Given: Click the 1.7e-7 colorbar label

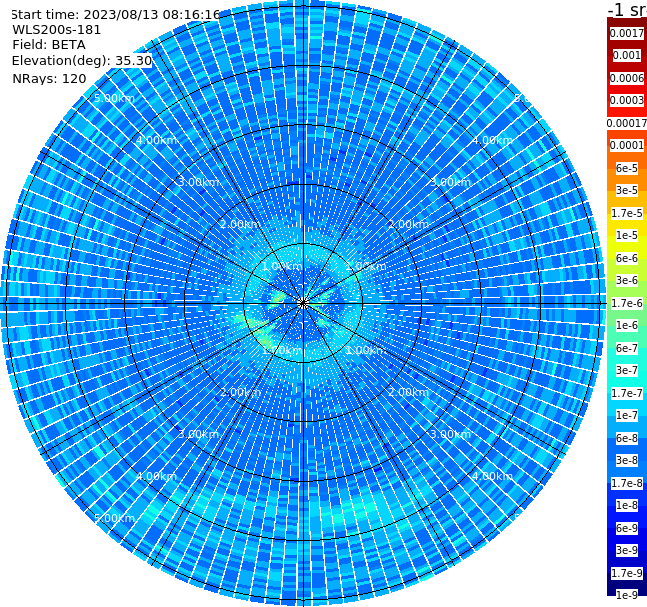Looking at the screenshot, I should click(x=627, y=393).
